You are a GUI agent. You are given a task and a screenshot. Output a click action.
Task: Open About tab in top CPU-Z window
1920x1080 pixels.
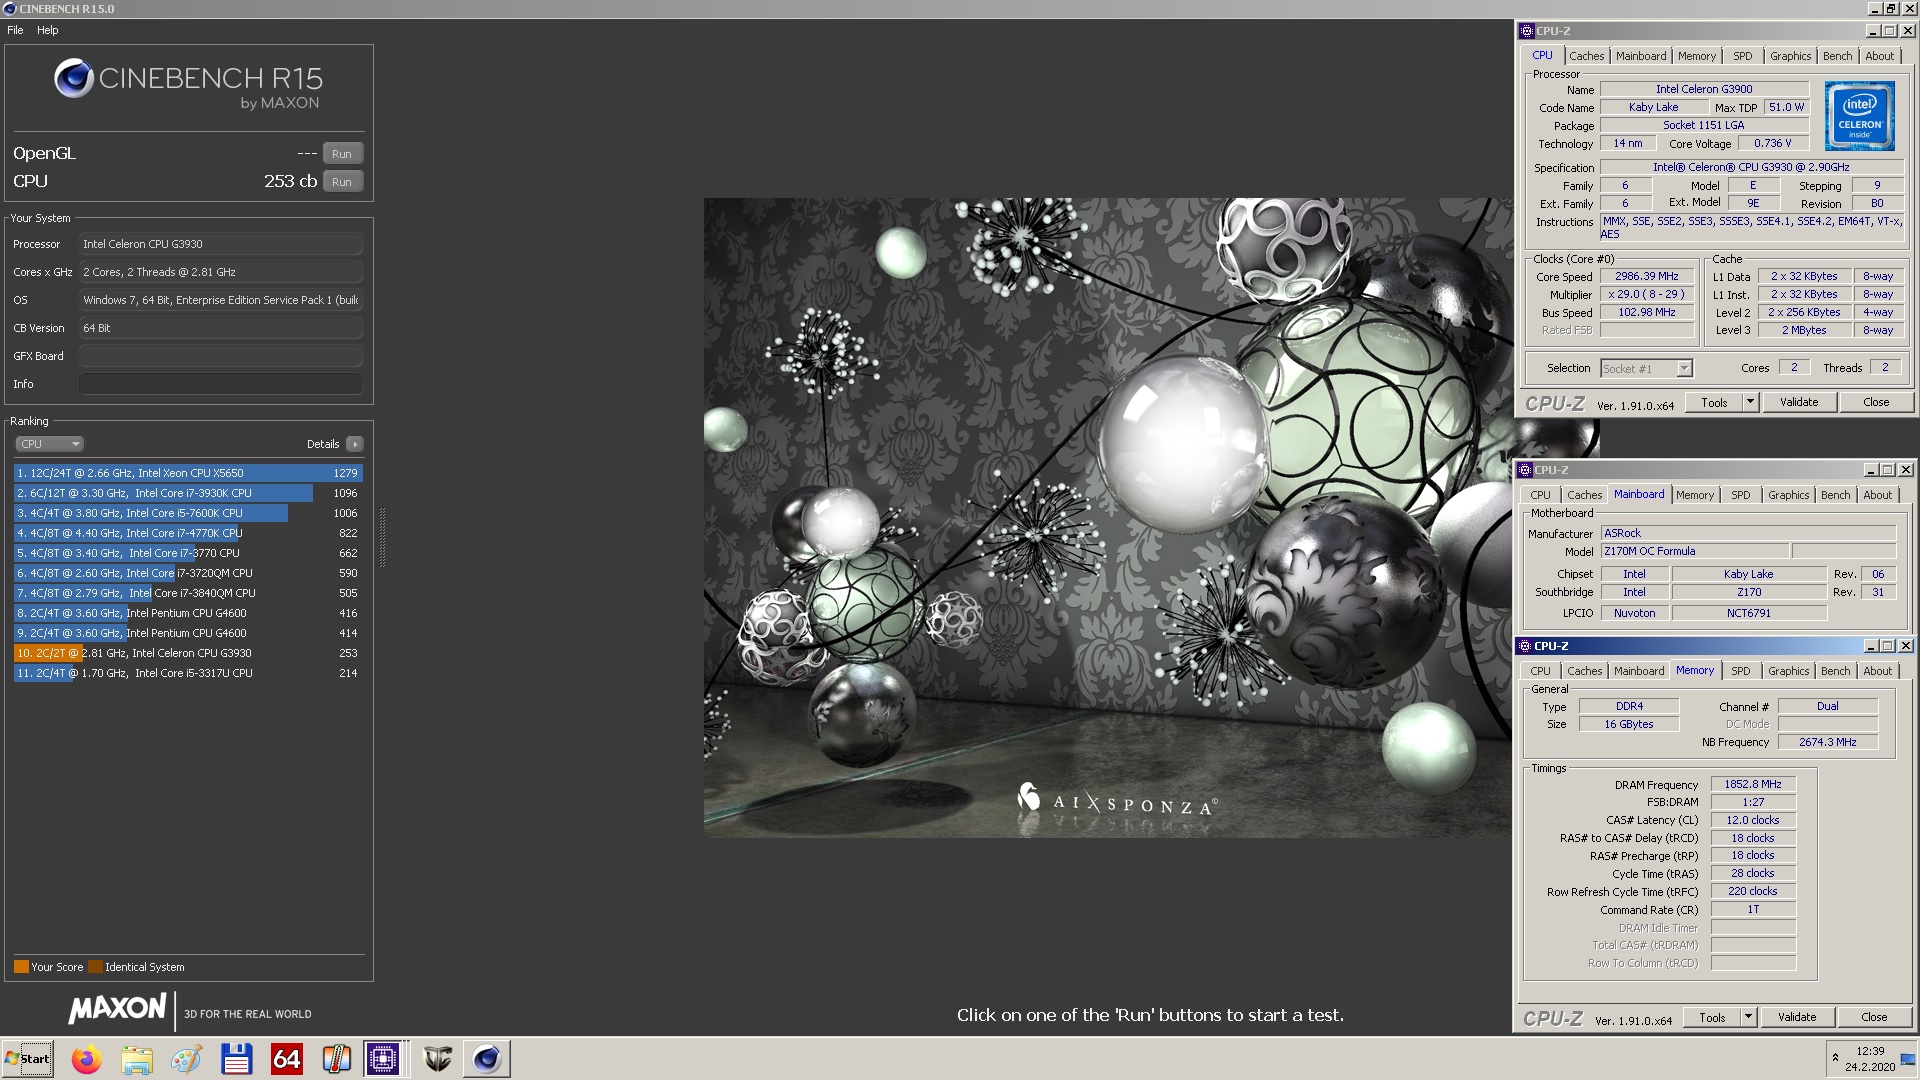[1879, 56]
